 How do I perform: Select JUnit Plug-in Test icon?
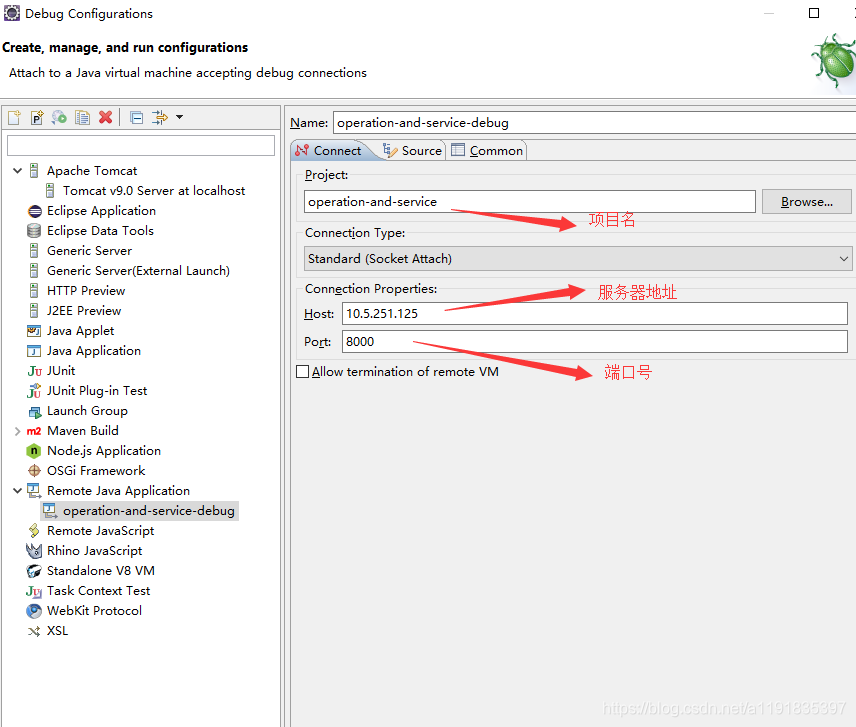click(34, 391)
